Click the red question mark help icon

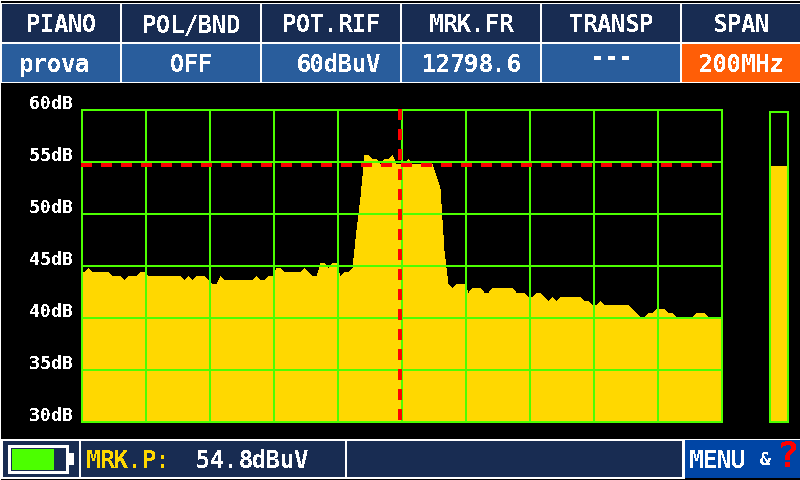point(788,453)
